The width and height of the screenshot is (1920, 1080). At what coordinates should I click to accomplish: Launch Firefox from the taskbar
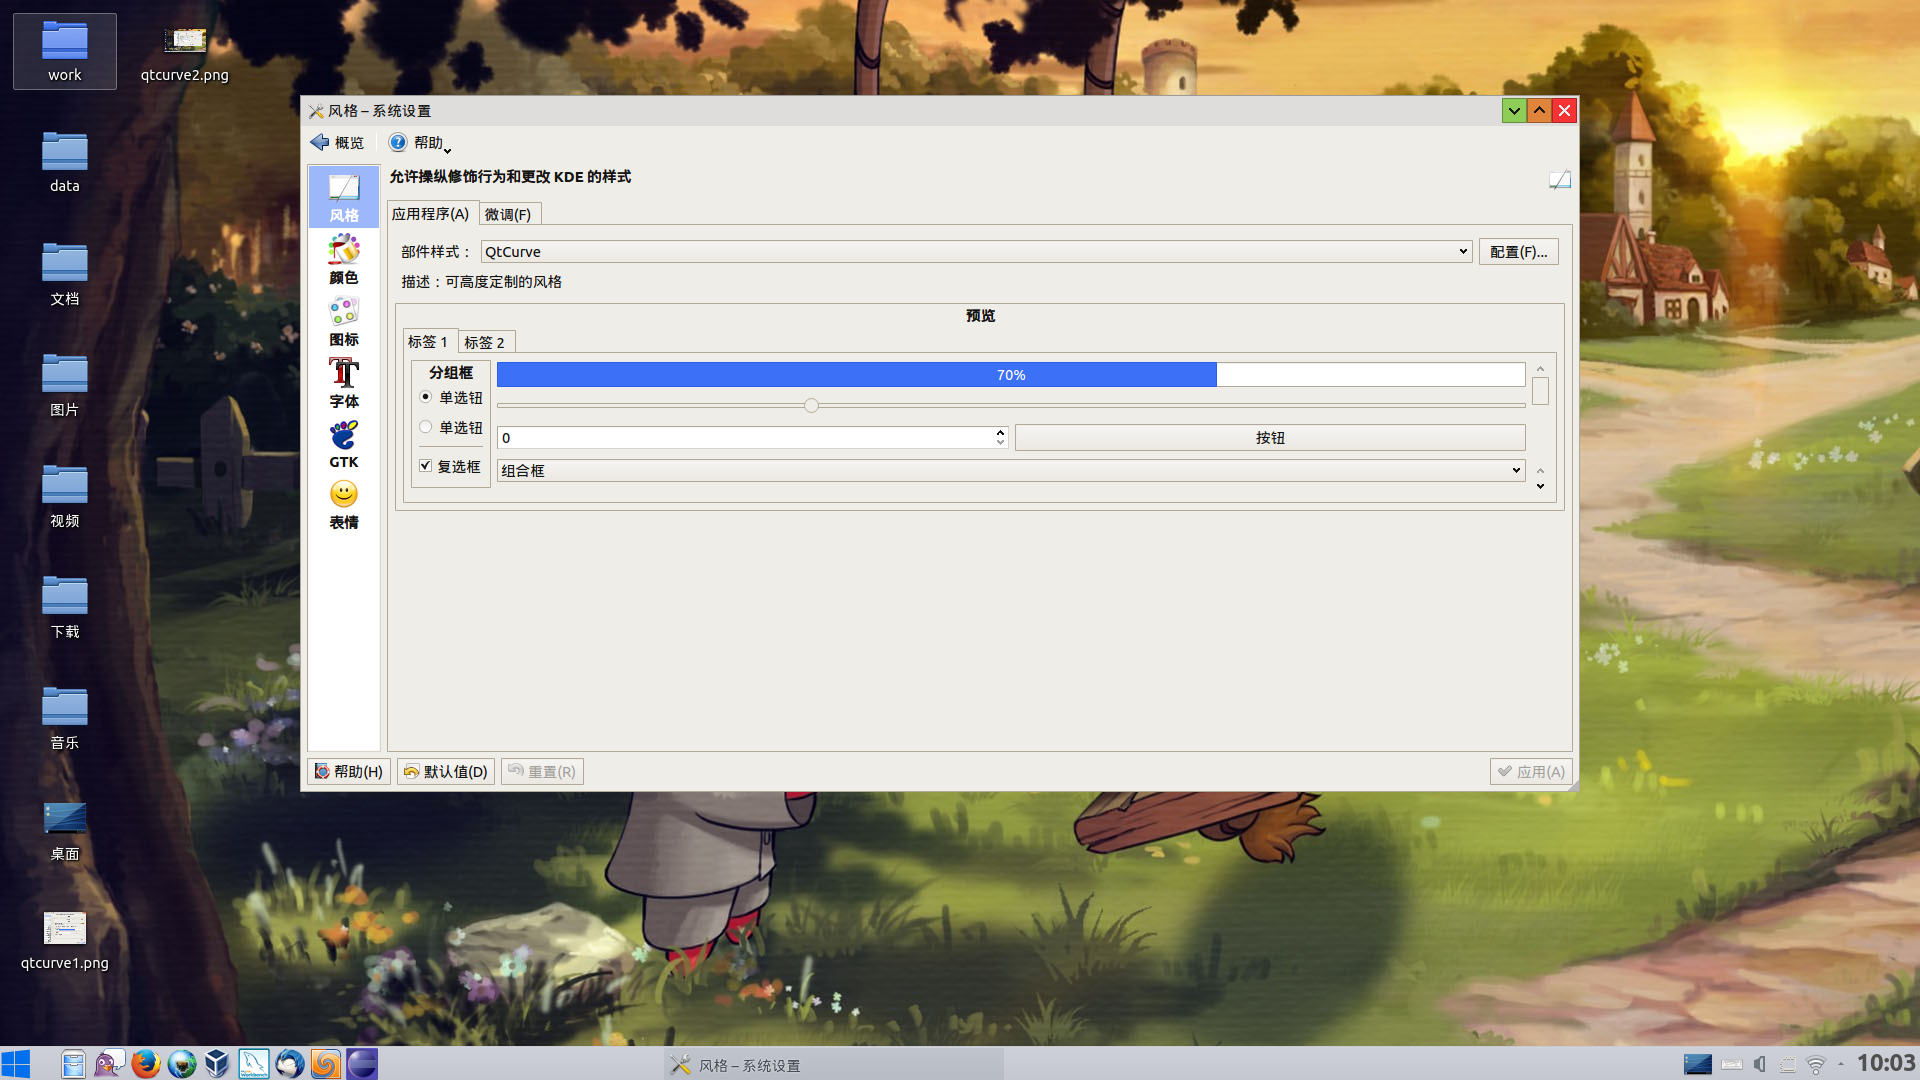tap(146, 1064)
